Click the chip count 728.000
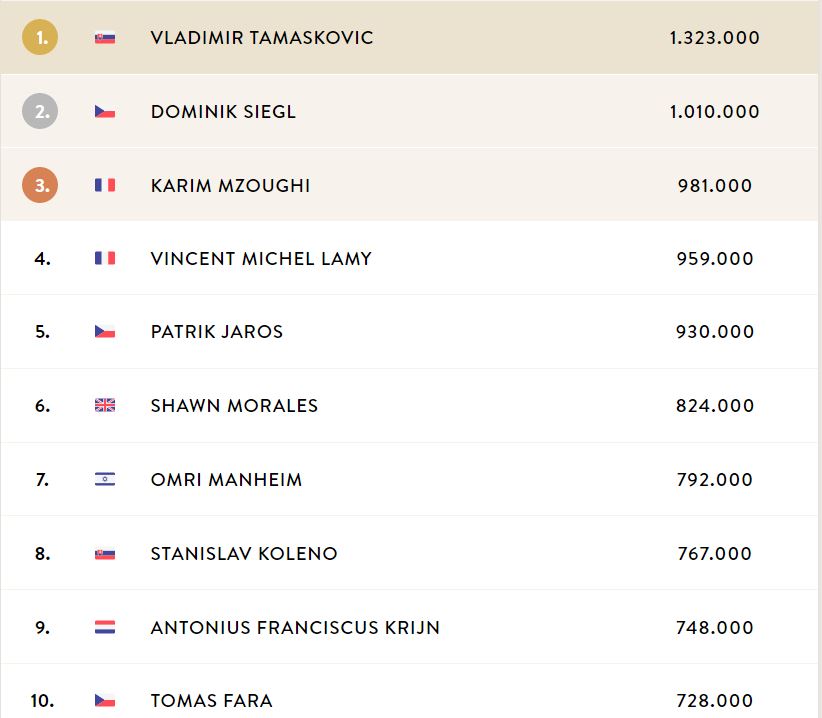Viewport: 822px width, 718px height. coord(715,701)
